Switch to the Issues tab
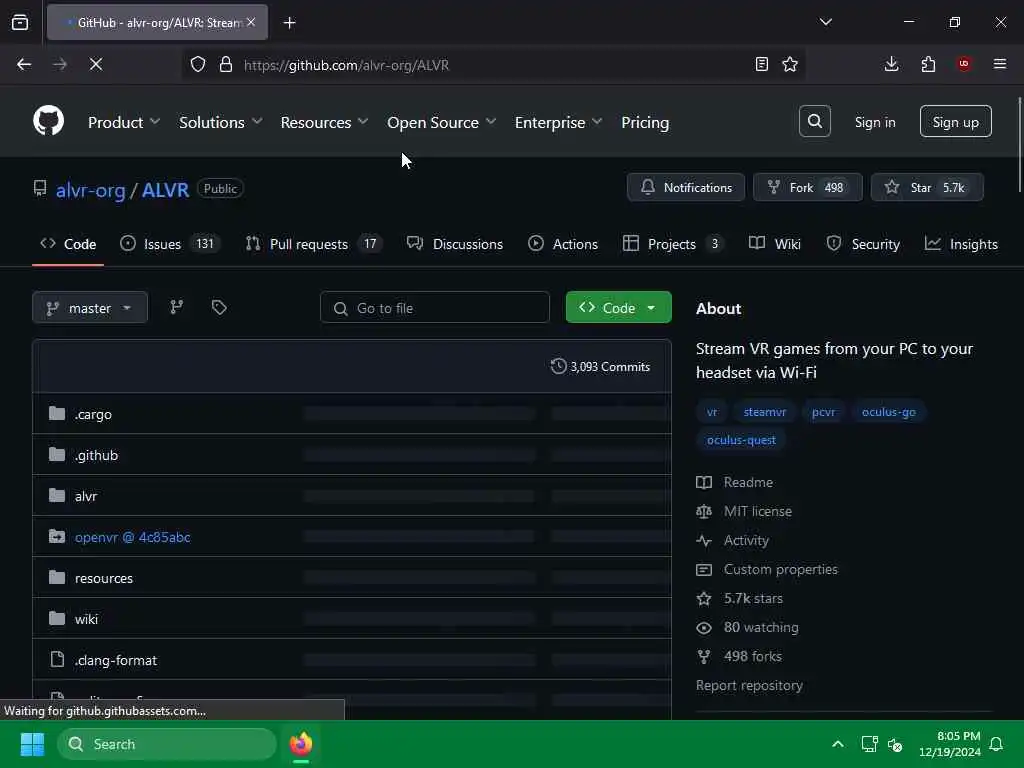Screen dimensions: 1024x768 [170, 244]
